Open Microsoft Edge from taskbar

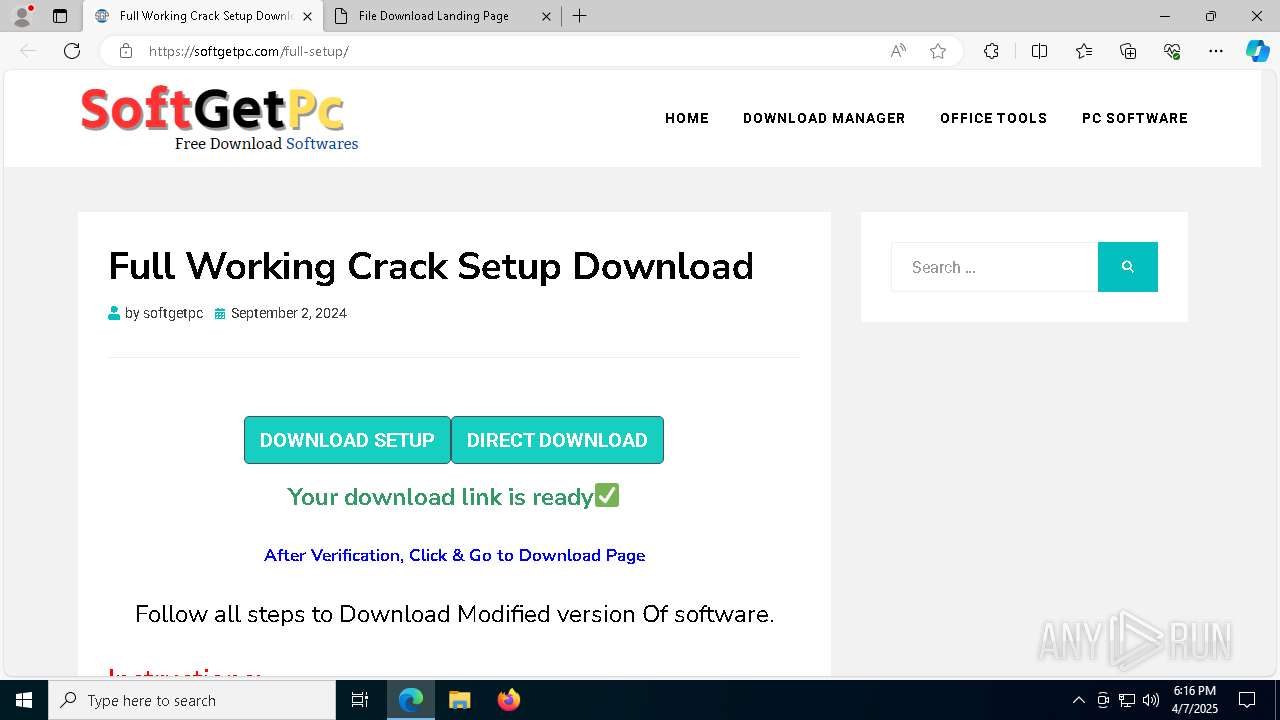click(411, 700)
